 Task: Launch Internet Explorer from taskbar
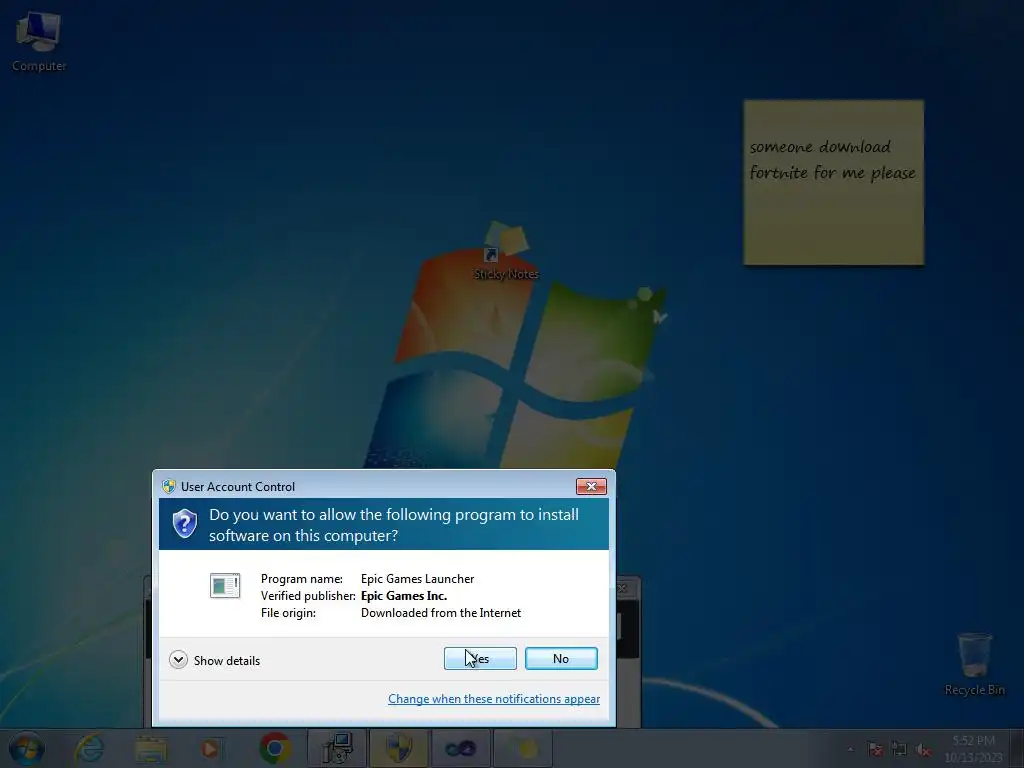point(89,748)
